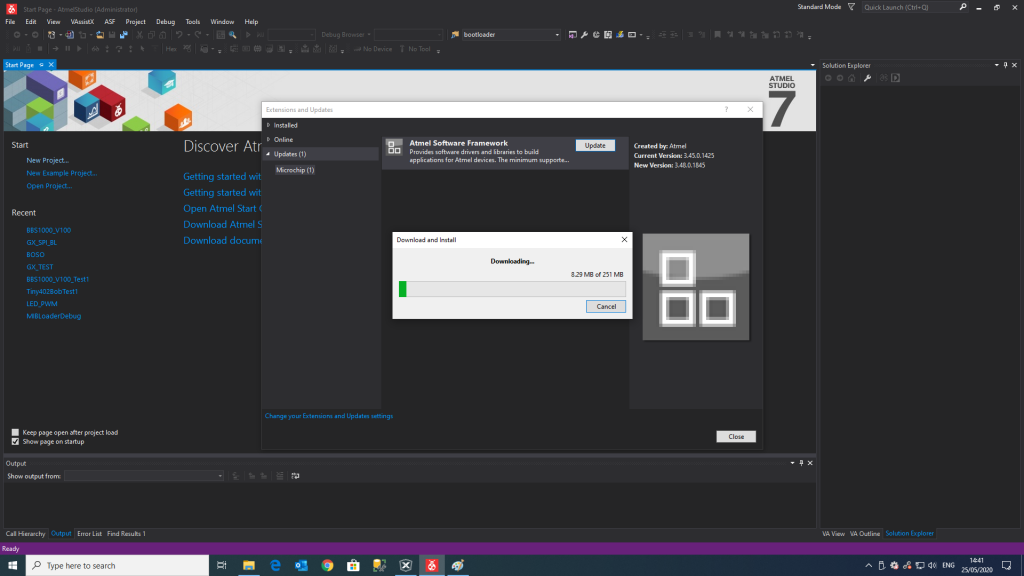Open recent project LED_PWM
Screen dimensions: 1024x576
coord(42,304)
